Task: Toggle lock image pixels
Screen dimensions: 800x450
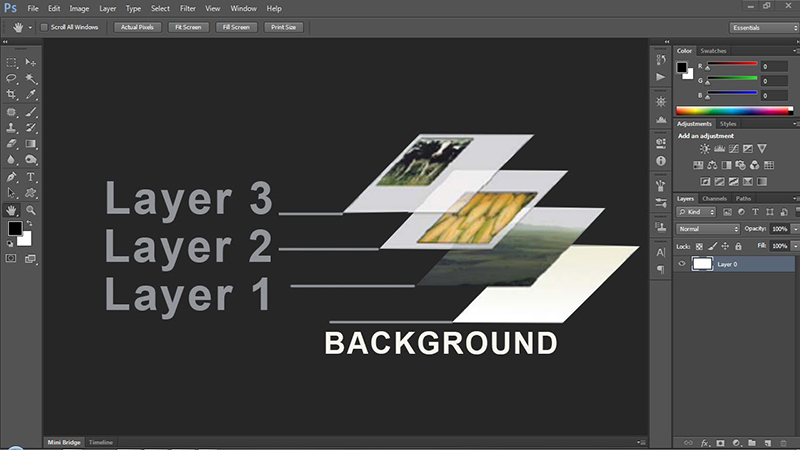Action: click(x=713, y=246)
